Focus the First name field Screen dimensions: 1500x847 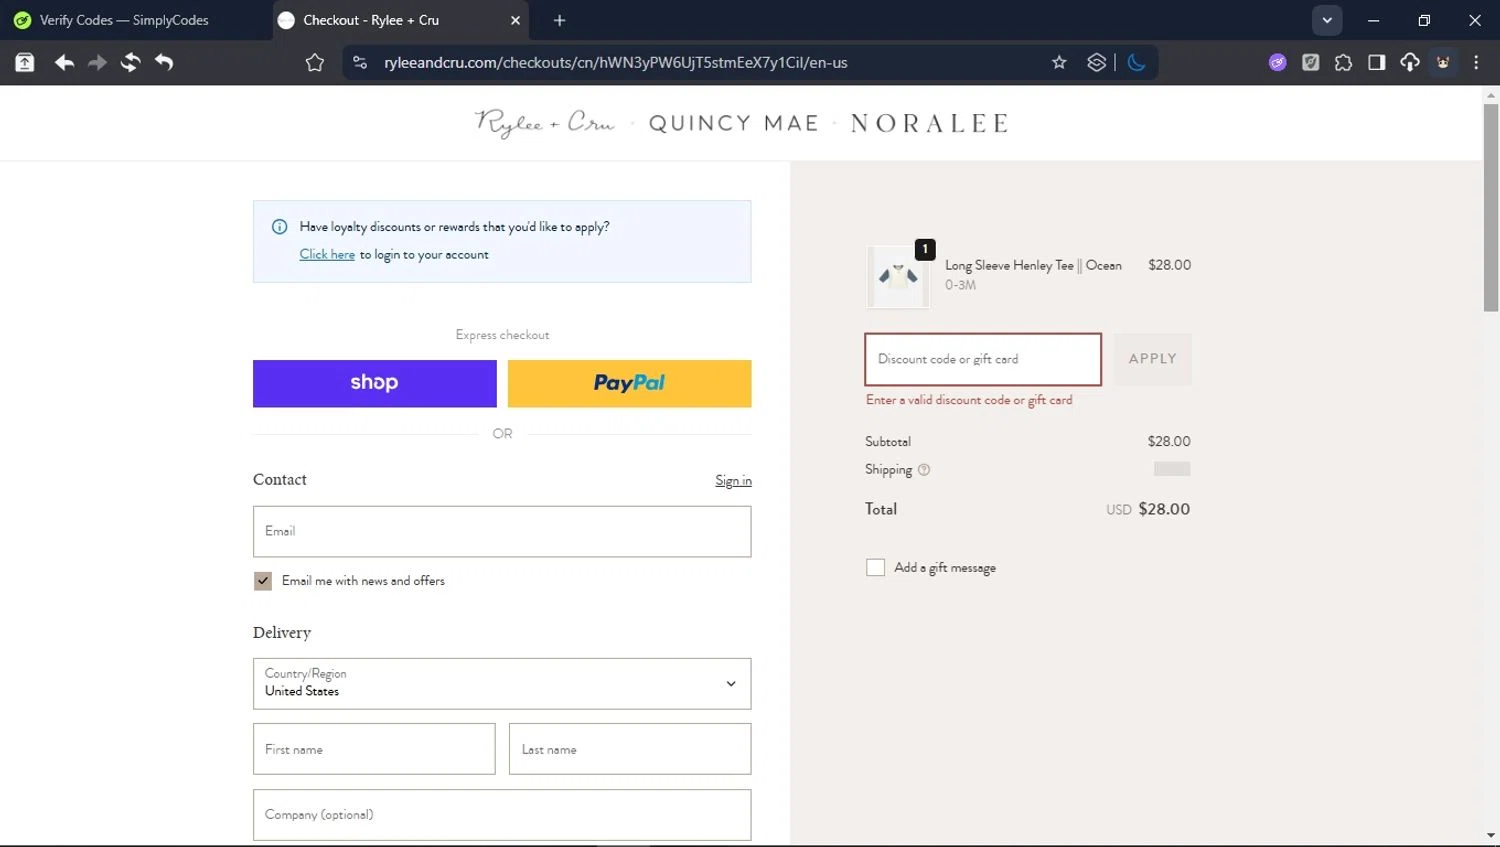tap(374, 749)
